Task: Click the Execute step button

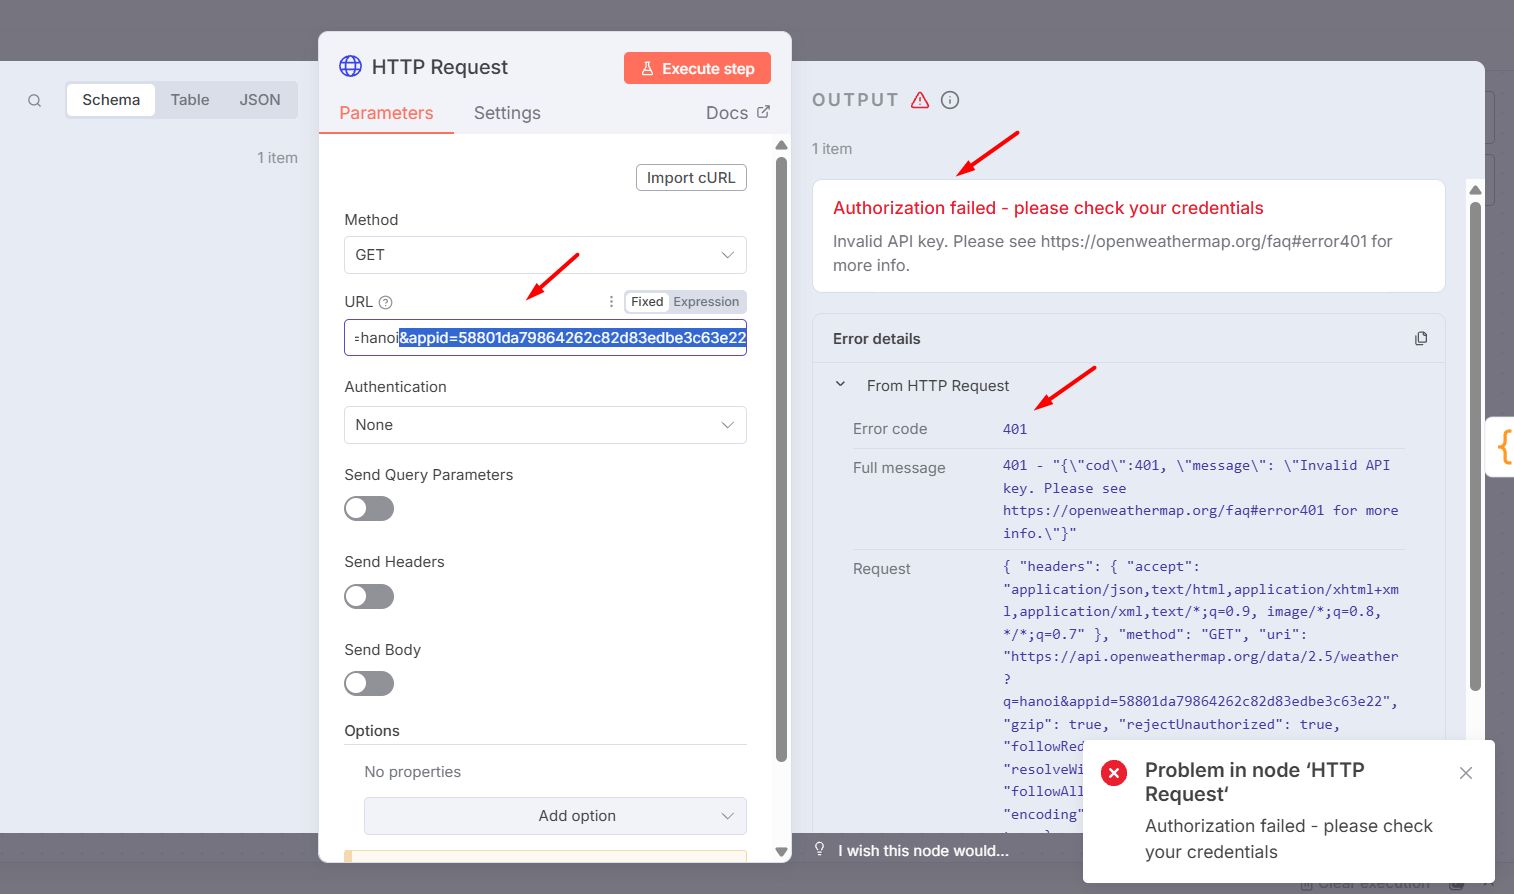Action: coord(697,68)
